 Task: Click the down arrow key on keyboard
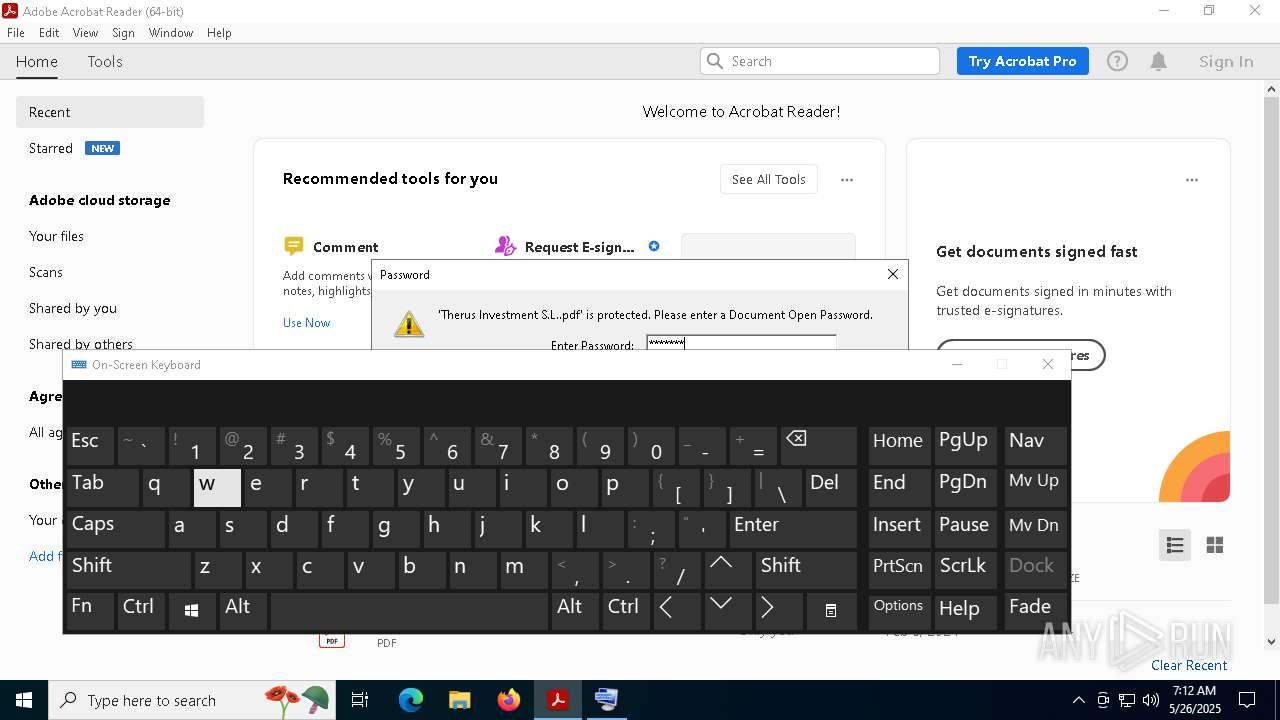coord(729,611)
